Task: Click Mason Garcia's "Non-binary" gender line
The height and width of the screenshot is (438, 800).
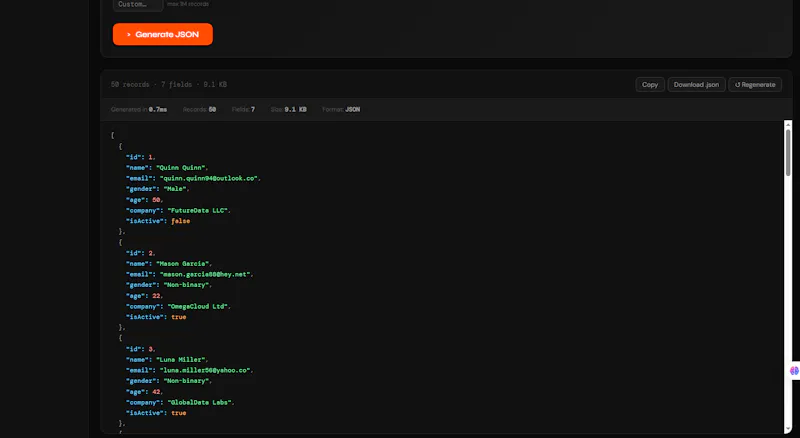Action: pyautogui.click(x=169, y=285)
